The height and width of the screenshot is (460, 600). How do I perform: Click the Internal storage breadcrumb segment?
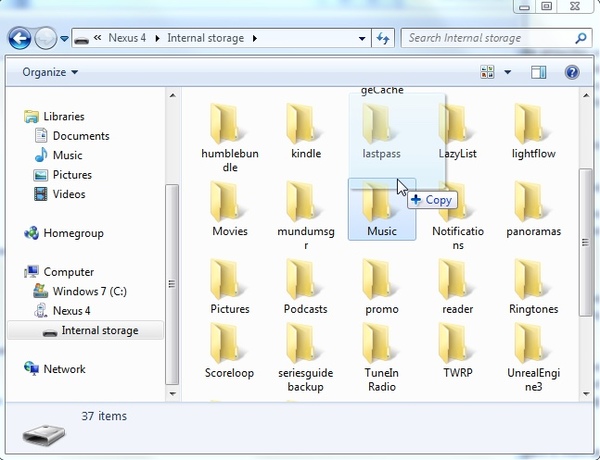pos(205,38)
